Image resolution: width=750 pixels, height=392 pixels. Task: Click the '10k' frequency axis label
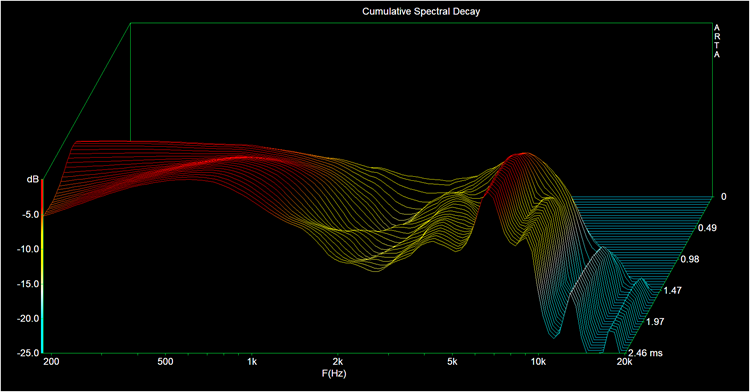(x=538, y=362)
